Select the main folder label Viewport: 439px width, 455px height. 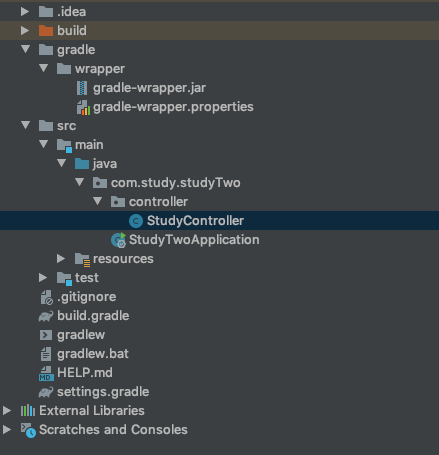point(89,145)
